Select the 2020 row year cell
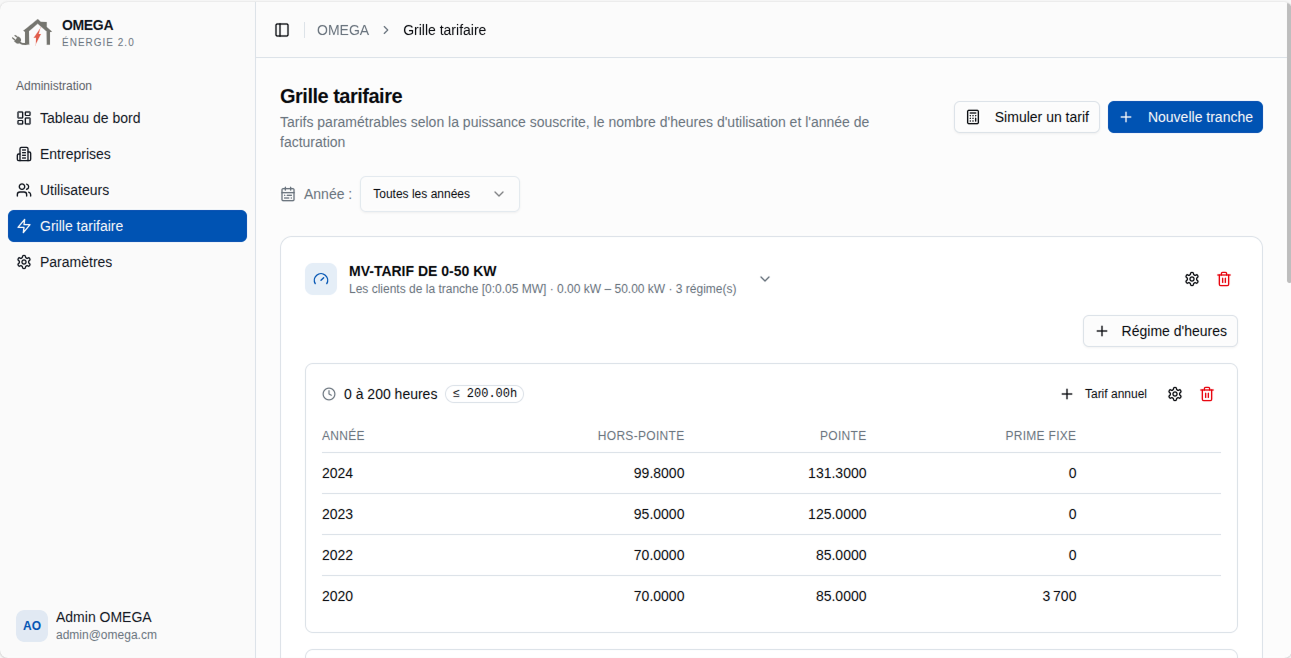The width and height of the screenshot is (1291, 658). (337, 596)
